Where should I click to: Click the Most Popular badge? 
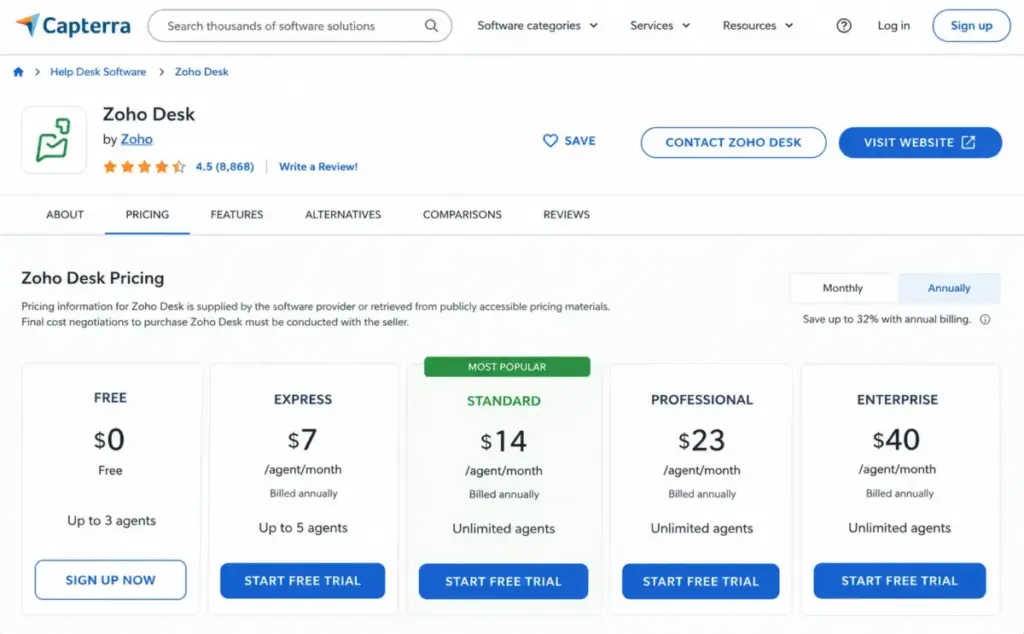(507, 366)
